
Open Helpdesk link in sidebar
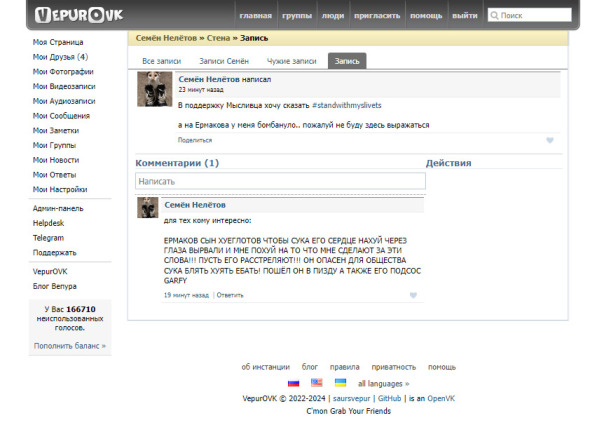pyautogui.click(x=49, y=223)
